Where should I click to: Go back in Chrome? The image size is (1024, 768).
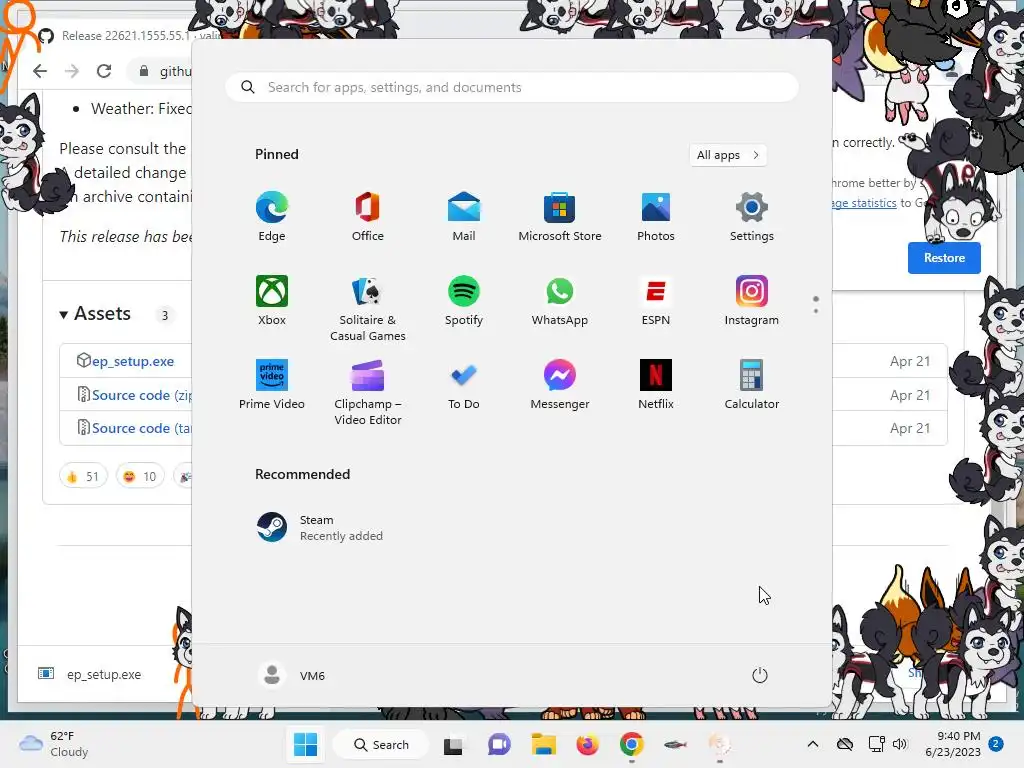(40, 71)
